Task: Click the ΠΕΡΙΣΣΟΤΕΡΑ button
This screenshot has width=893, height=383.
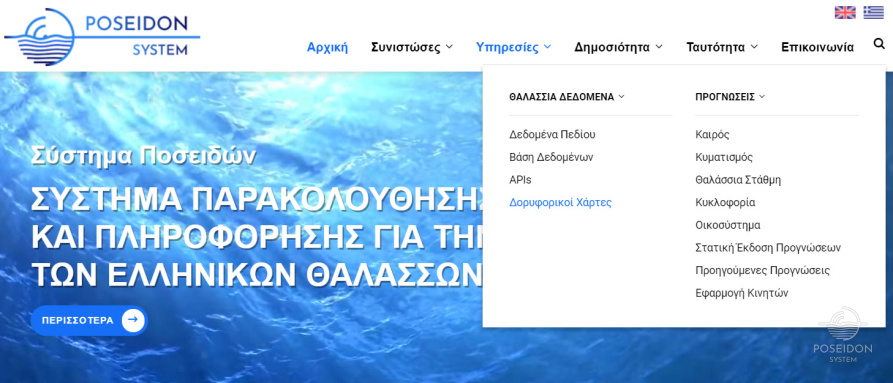Action: [x=89, y=320]
